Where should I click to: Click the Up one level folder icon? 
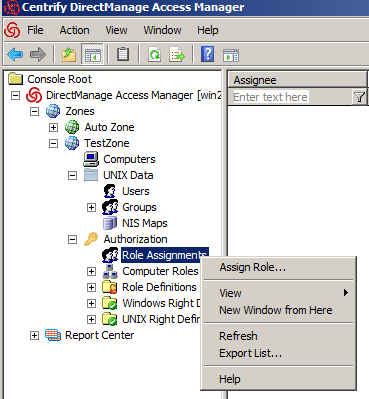(69, 54)
